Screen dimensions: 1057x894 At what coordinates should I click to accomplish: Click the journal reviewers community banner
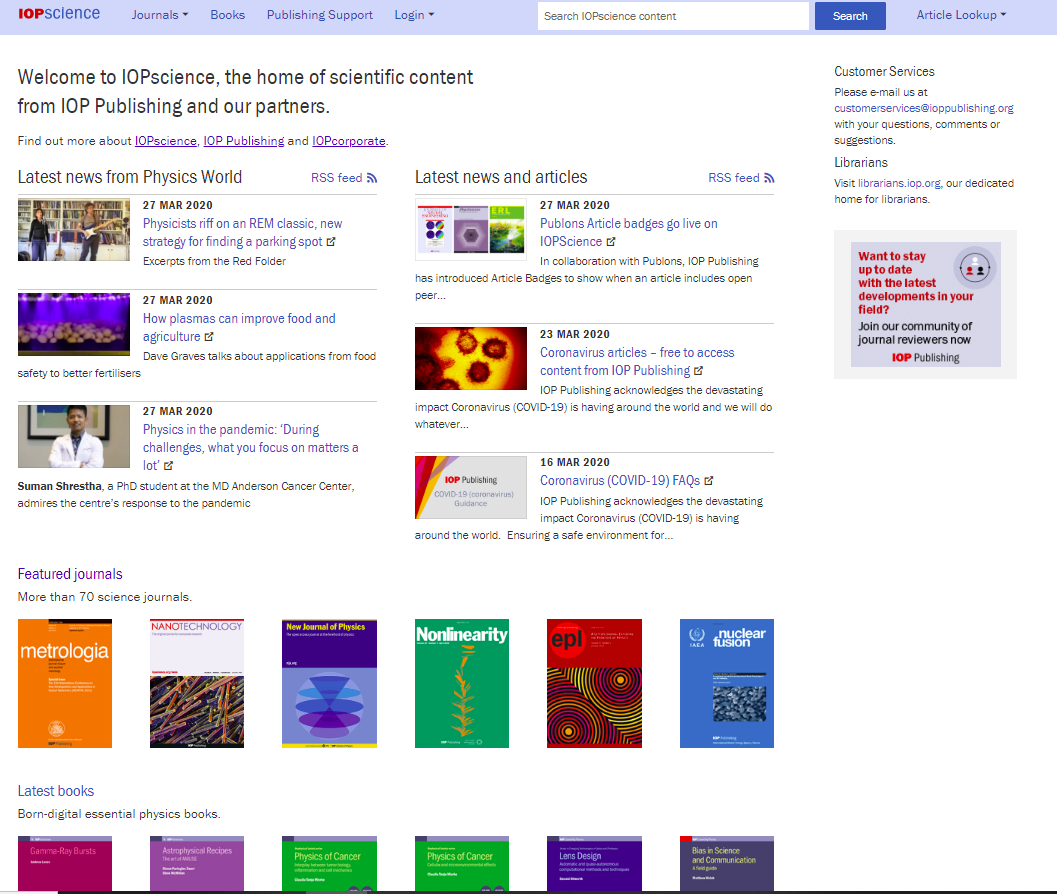925,305
